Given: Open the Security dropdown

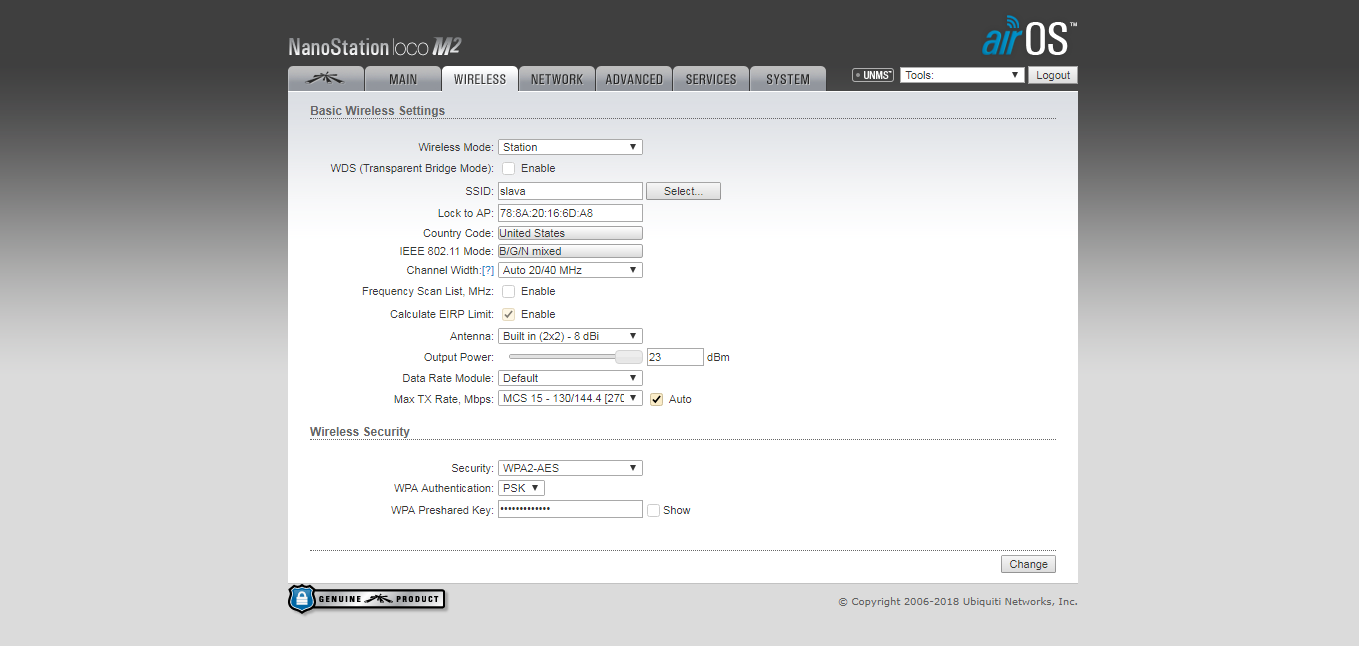Looking at the screenshot, I should tap(570, 468).
